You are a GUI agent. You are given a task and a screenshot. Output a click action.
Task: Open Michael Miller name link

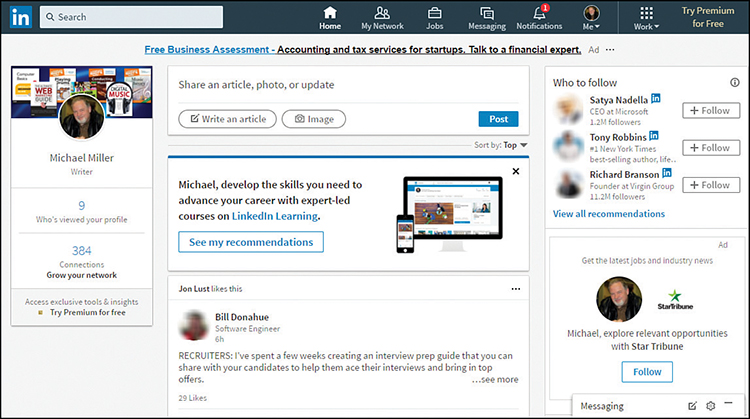click(x=82, y=158)
